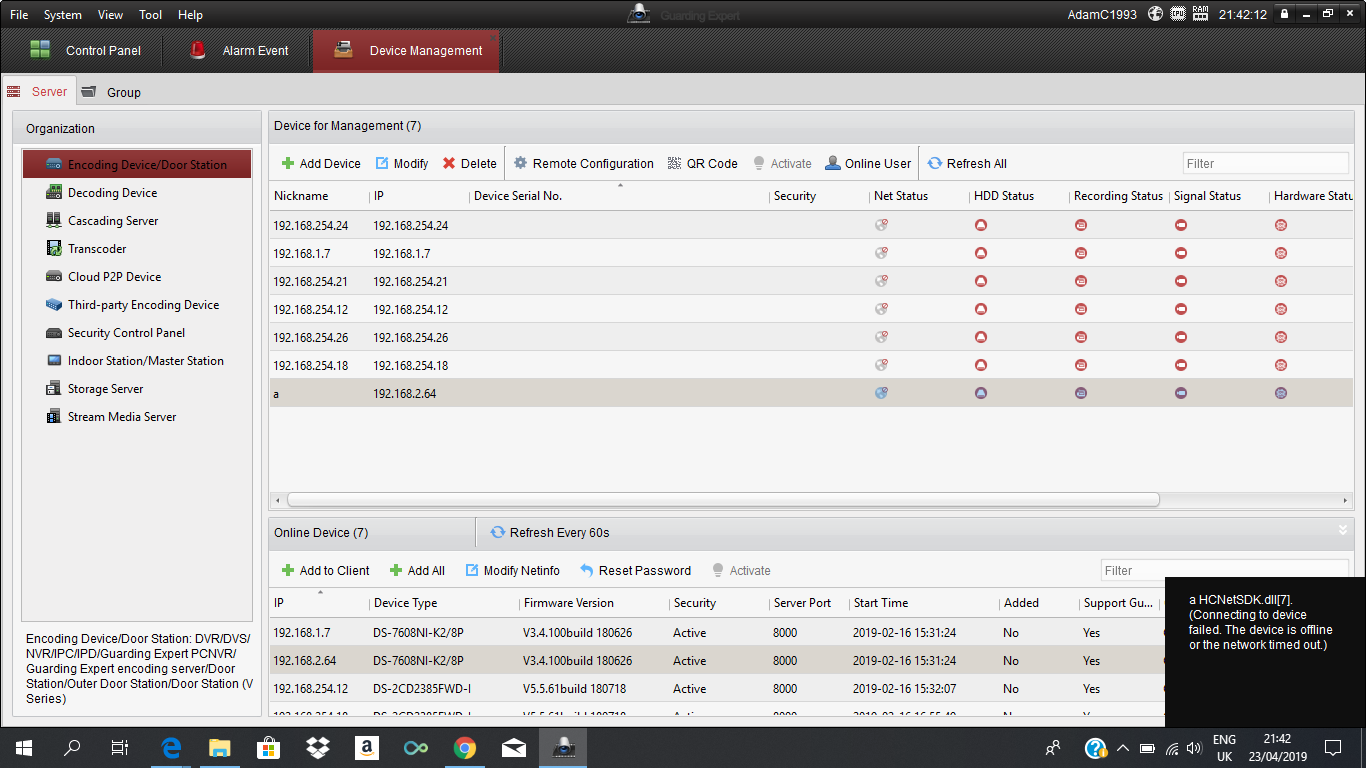Click Delete device button
Image resolution: width=1366 pixels, height=768 pixels.
click(469, 164)
